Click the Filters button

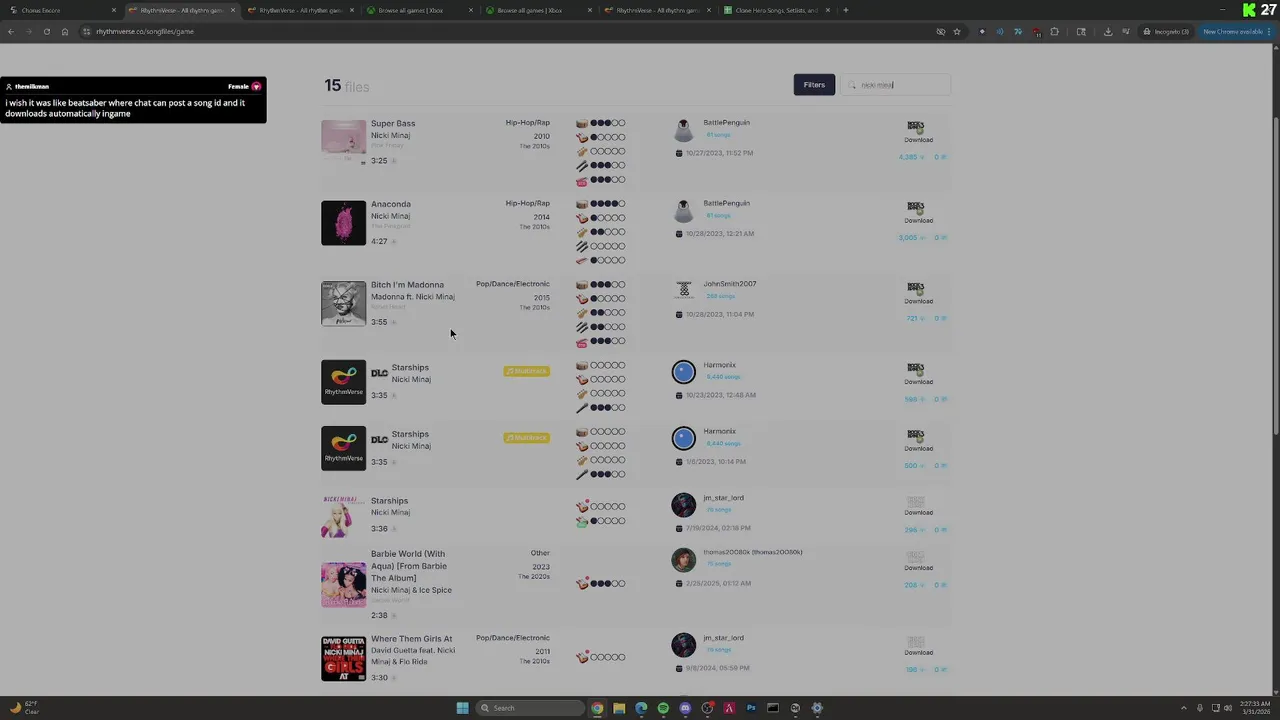click(x=814, y=85)
